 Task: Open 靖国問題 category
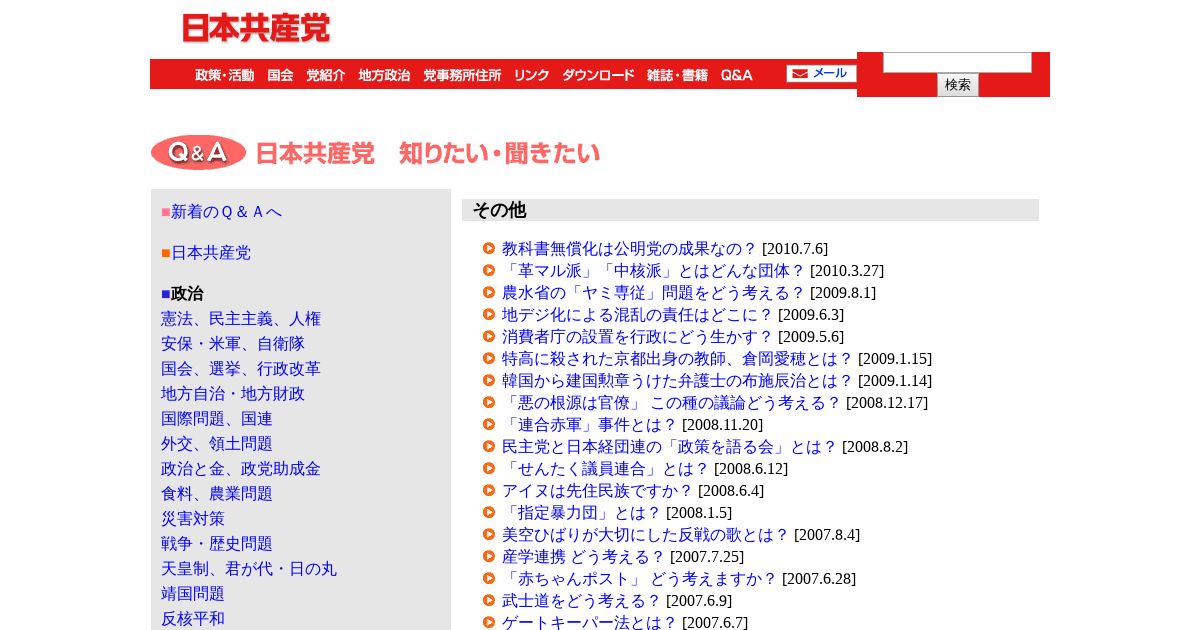tap(193, 594)
